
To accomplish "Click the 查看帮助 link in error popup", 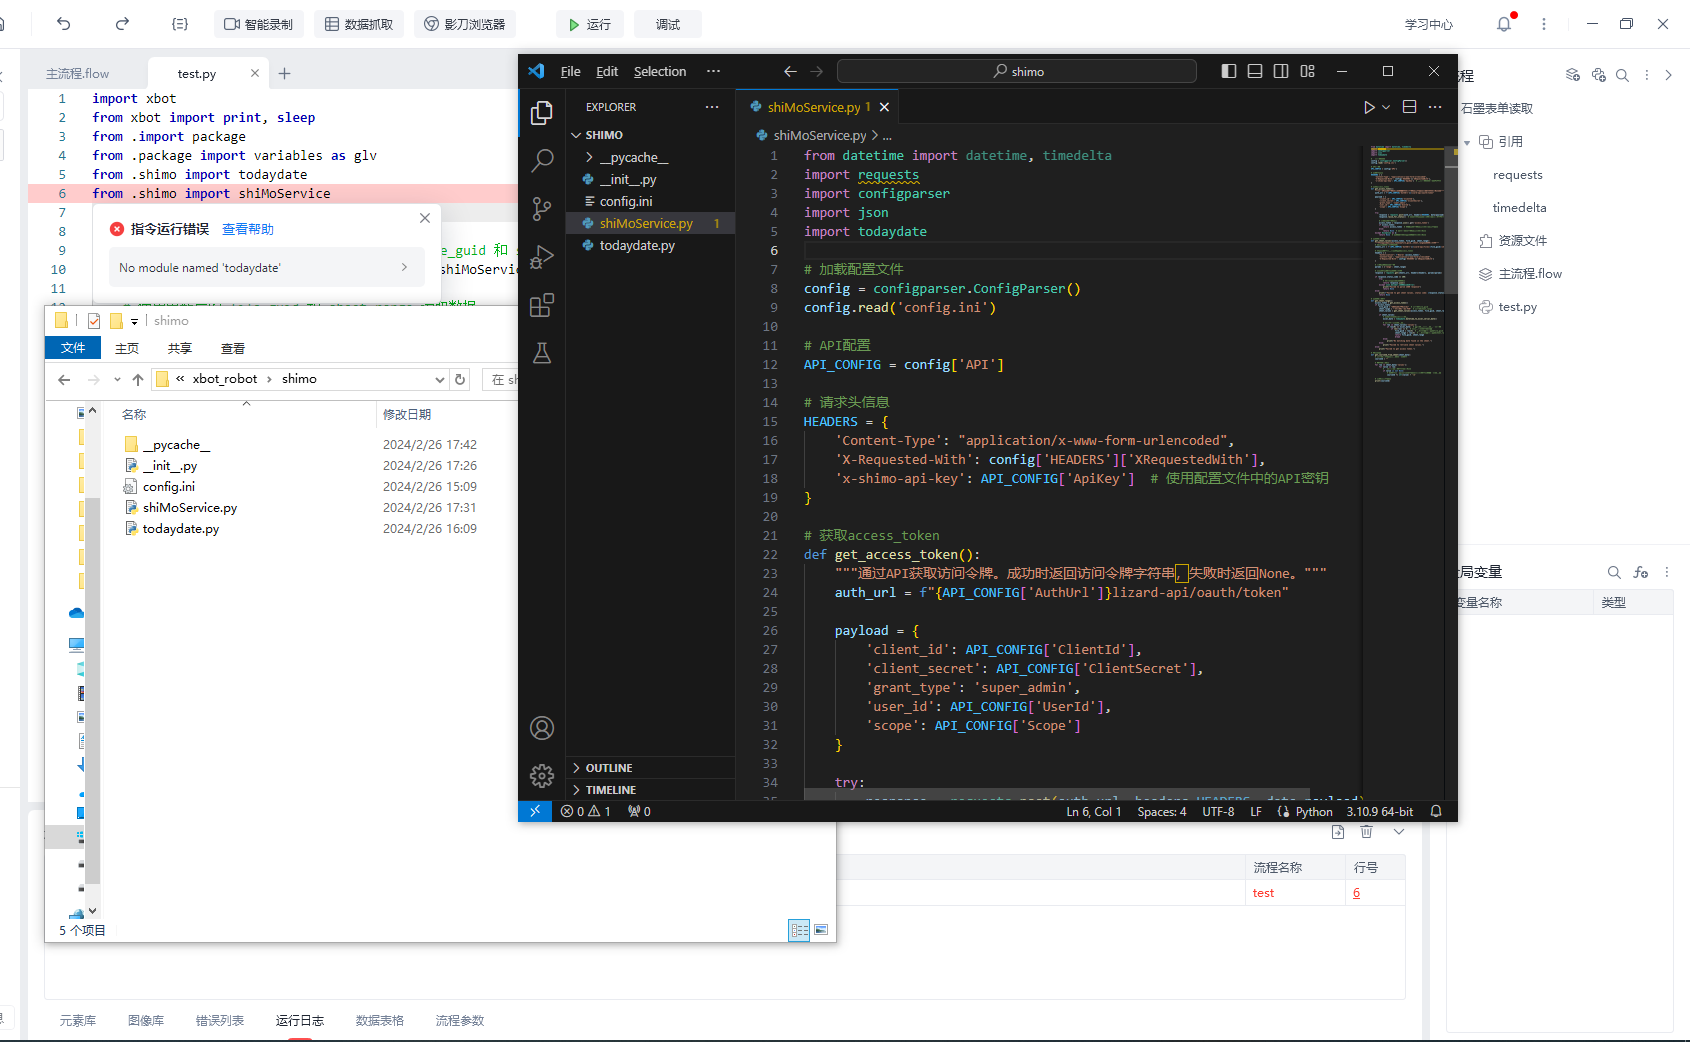I will point(247,229).
